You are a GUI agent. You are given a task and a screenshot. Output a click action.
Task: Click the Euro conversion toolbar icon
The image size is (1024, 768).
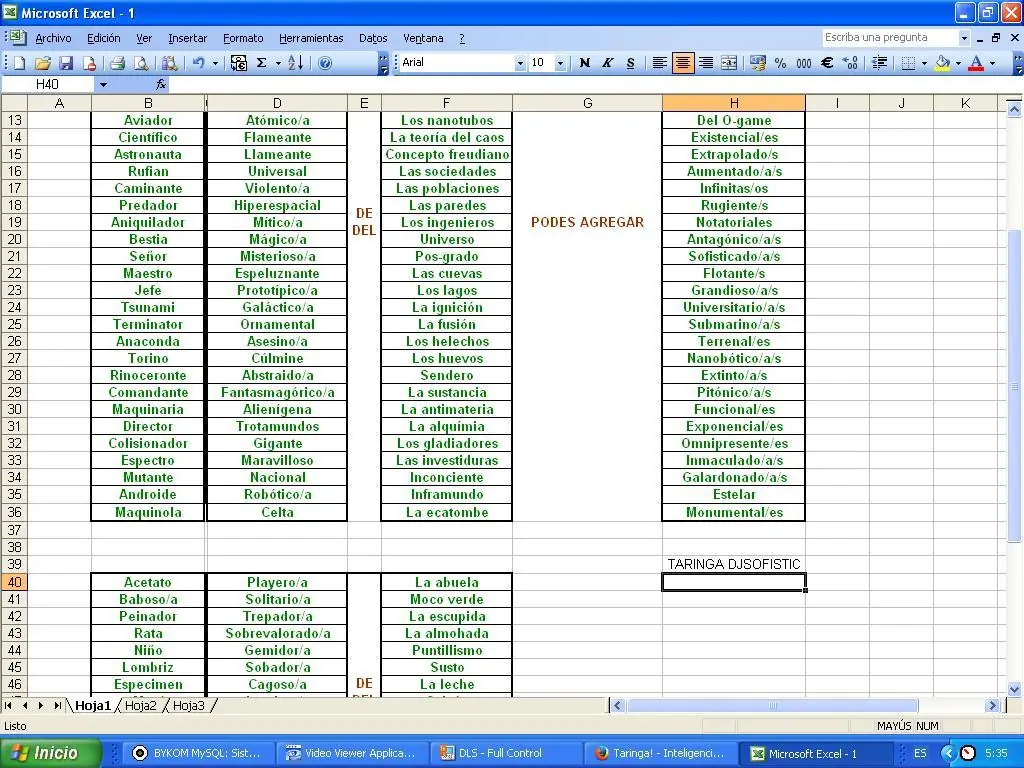pos(239,63)
